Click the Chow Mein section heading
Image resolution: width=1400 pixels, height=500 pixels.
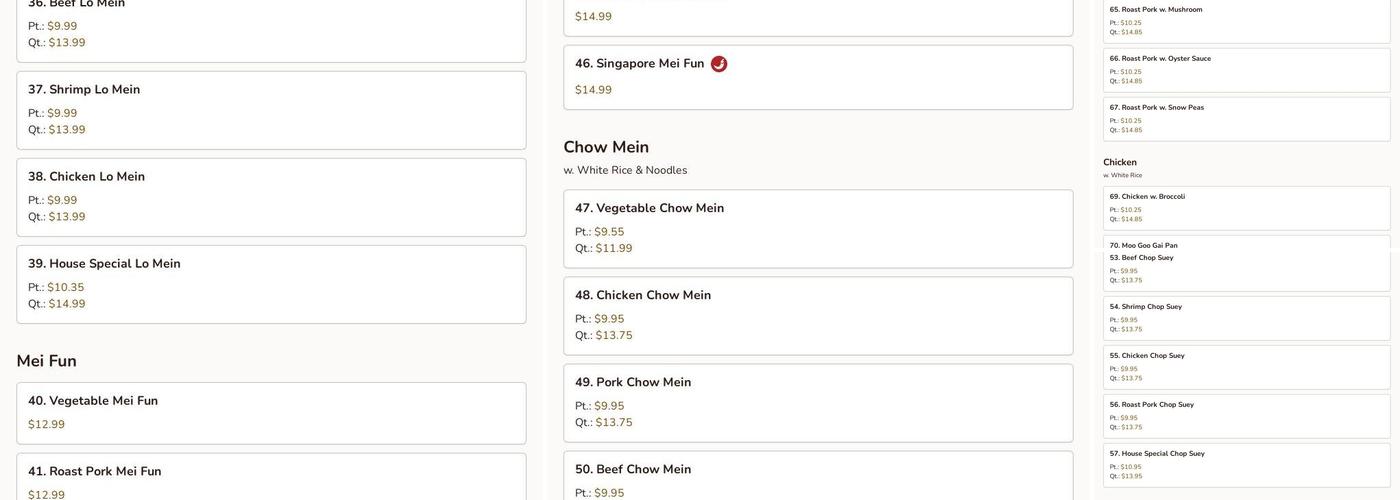(606, 147)
